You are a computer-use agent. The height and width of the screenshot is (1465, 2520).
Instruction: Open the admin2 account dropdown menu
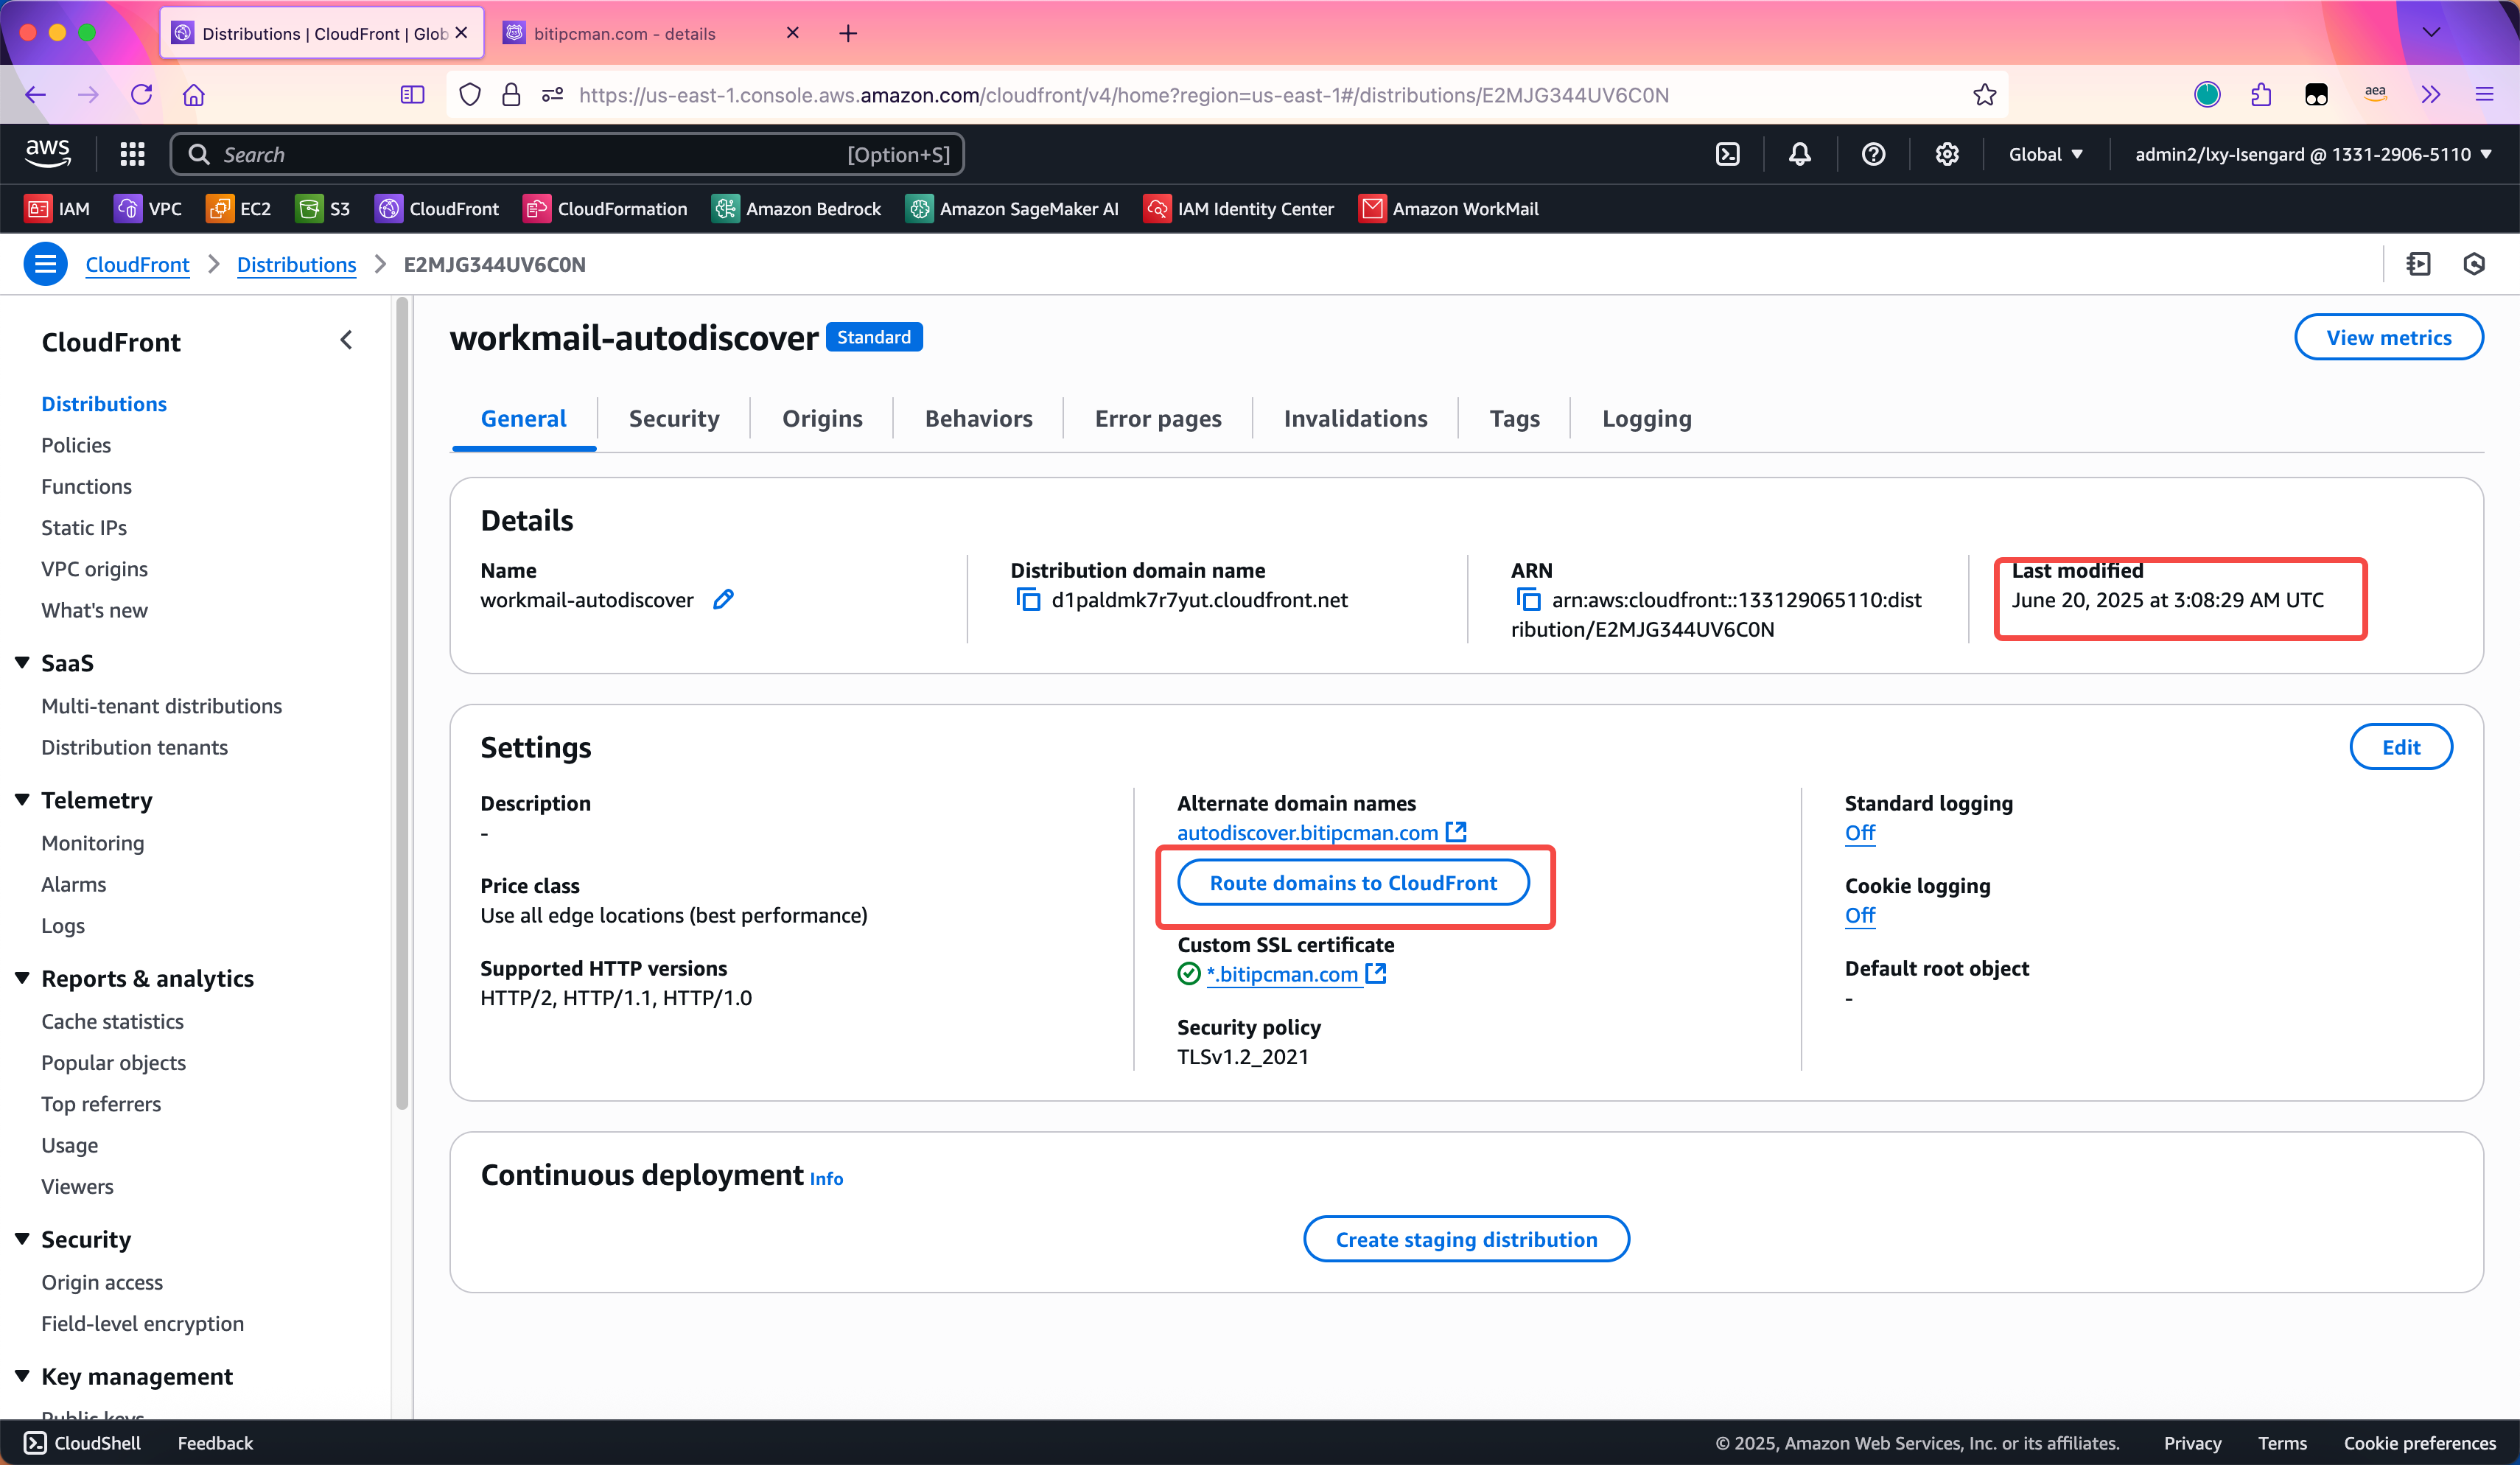point(2312,154)
